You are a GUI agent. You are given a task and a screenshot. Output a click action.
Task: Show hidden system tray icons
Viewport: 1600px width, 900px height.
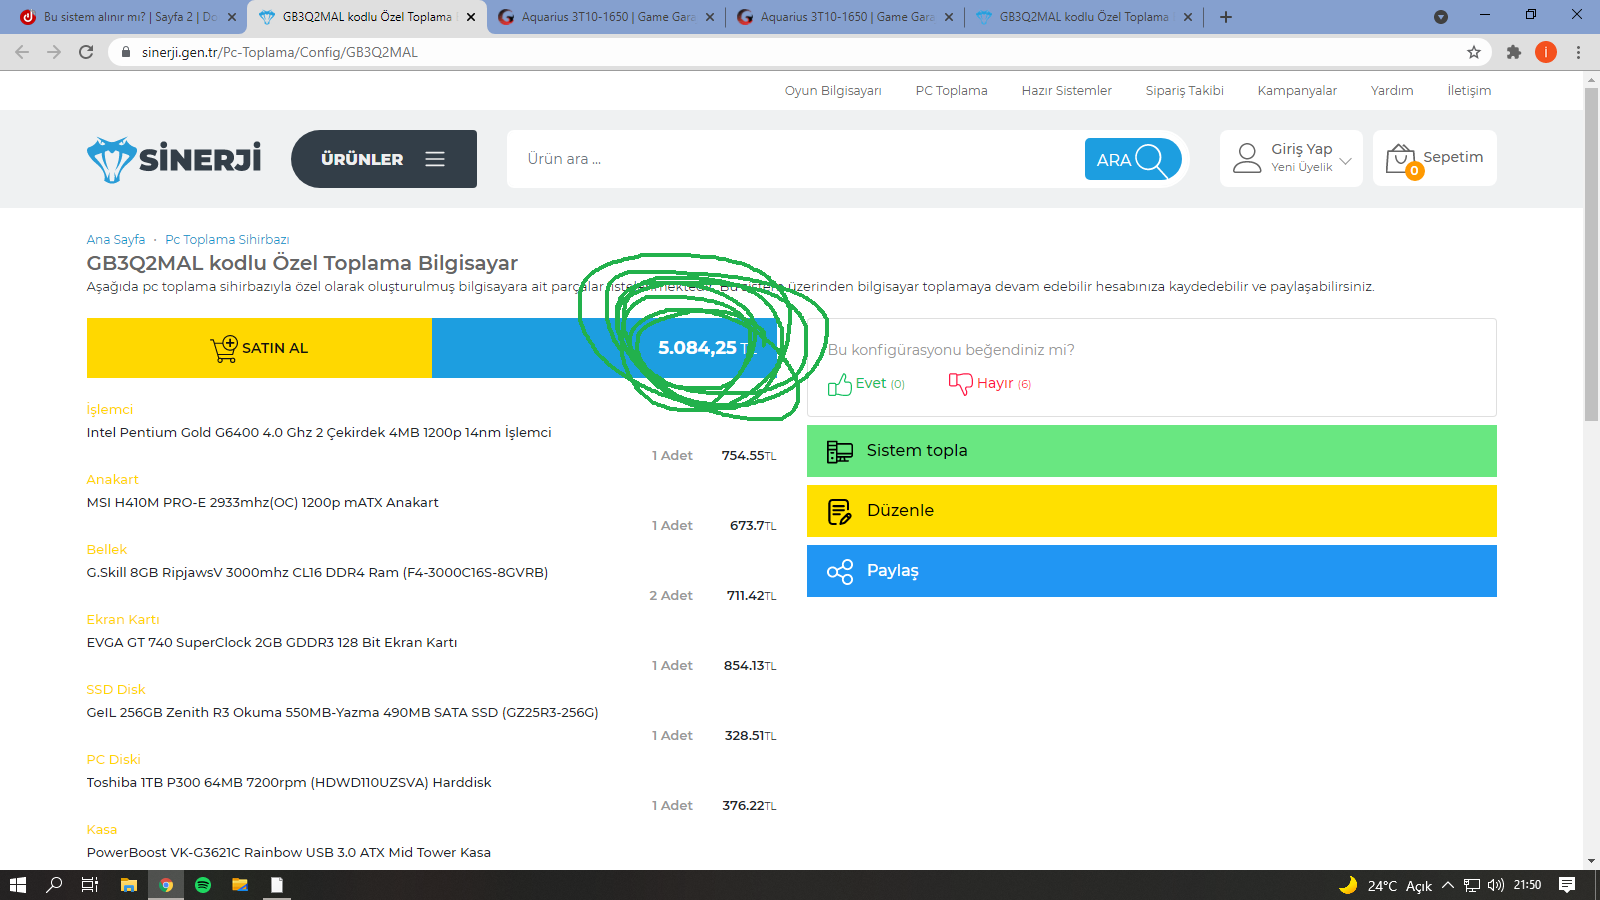pos(1447,885)
